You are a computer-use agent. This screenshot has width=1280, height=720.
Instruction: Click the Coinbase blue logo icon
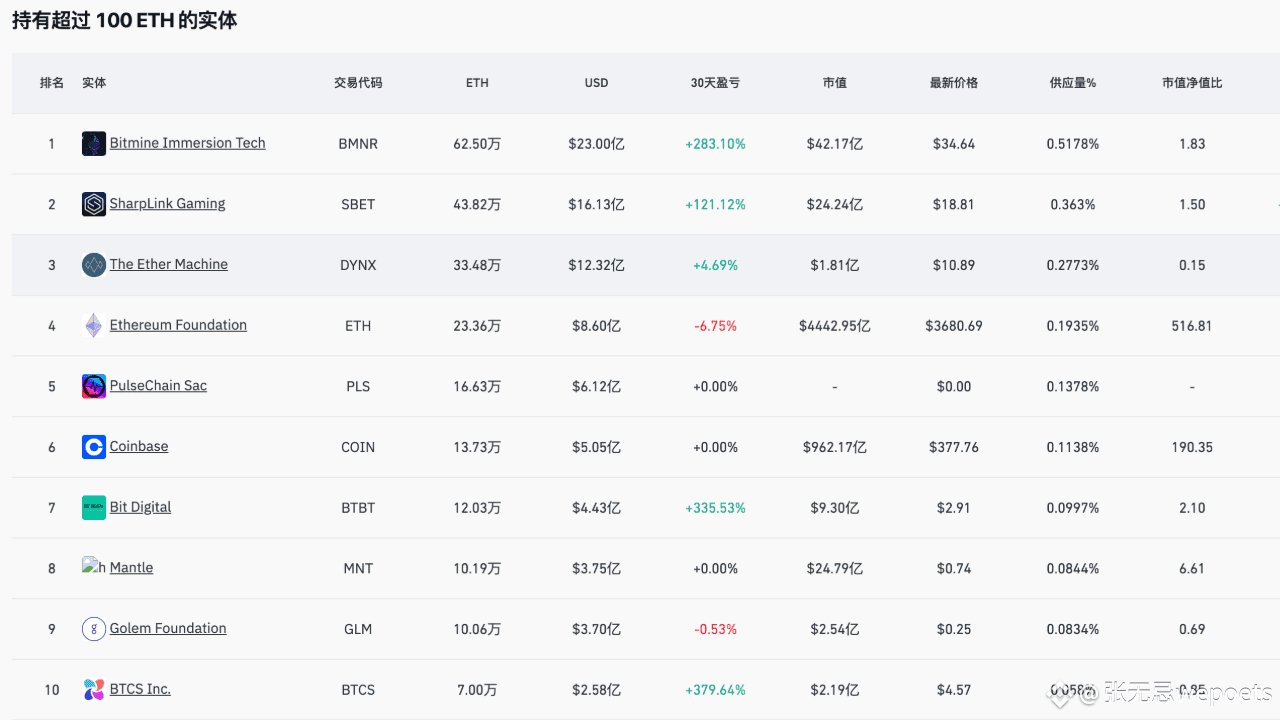pos(94,447)
